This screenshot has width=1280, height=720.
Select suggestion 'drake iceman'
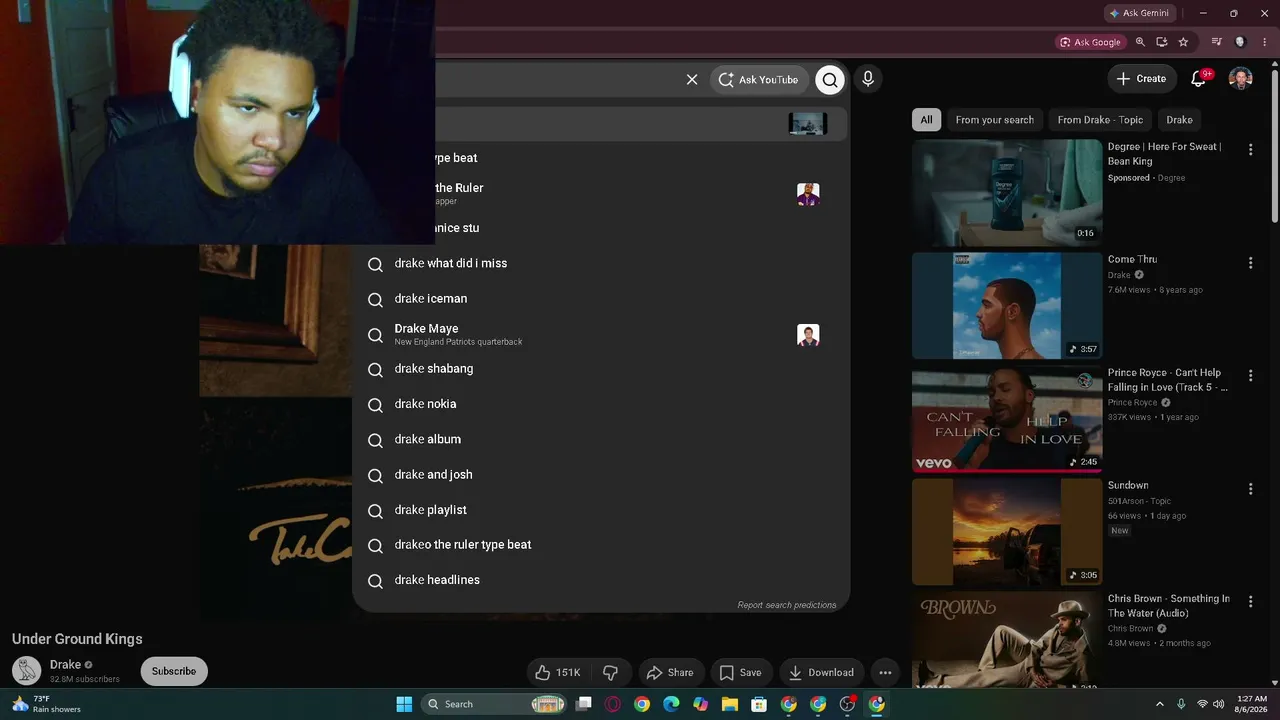tap(601, 299)
